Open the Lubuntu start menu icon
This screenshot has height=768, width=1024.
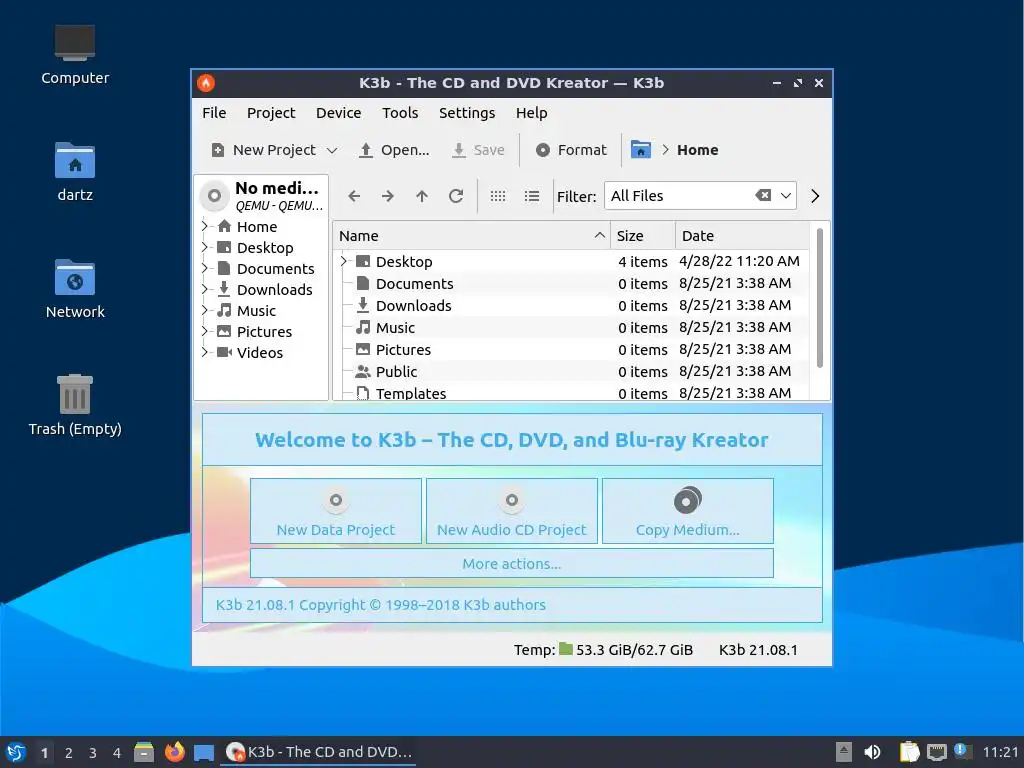click(16, 752)
